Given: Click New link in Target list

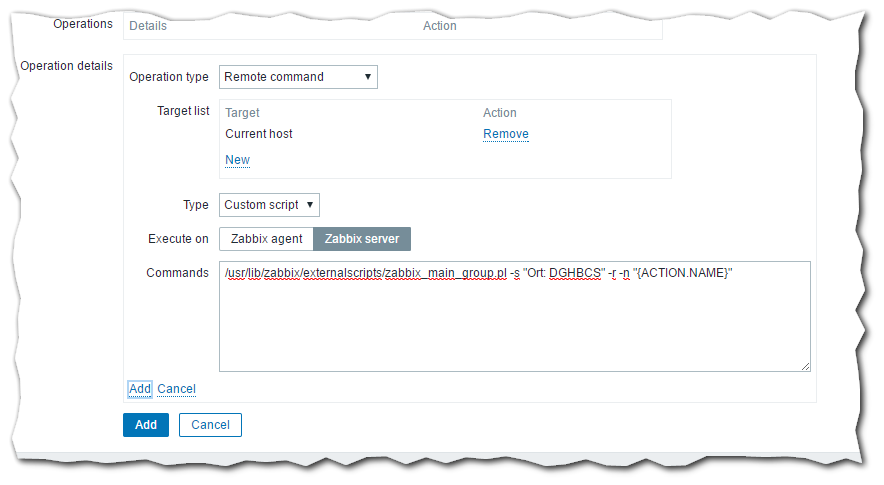Looking at the screenshot, I should [x=237, y=160].
